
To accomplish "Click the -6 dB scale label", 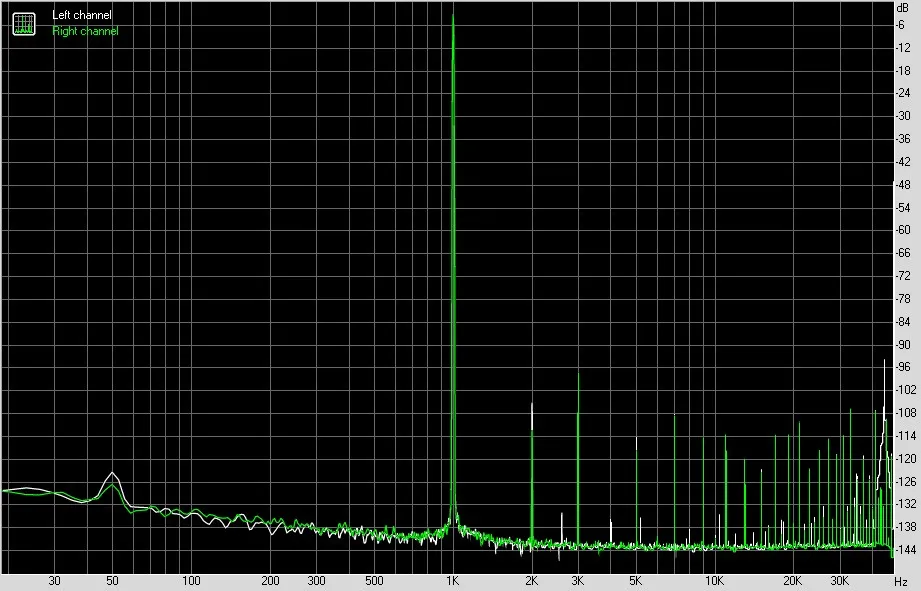I will tap(900, 25).
